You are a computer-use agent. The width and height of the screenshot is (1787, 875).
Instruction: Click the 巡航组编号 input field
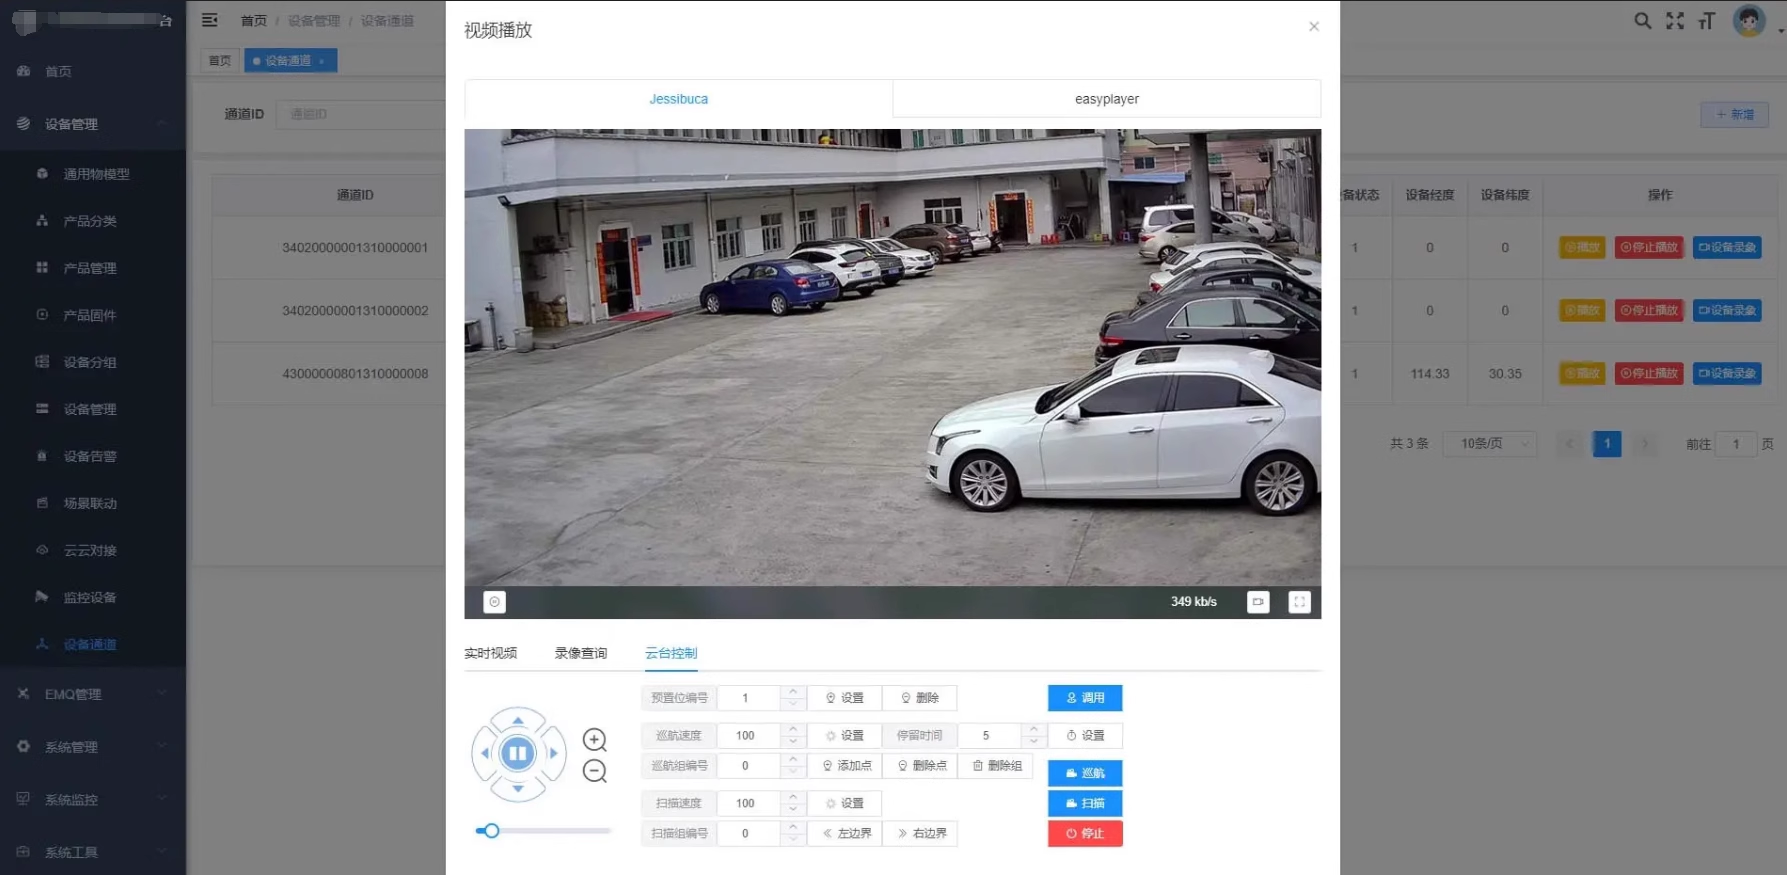coord(747,766)
